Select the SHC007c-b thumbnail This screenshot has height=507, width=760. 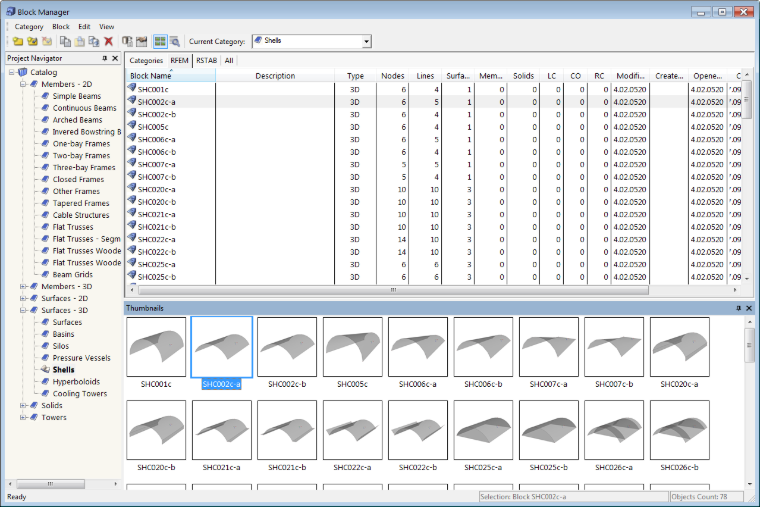[614, 347]
